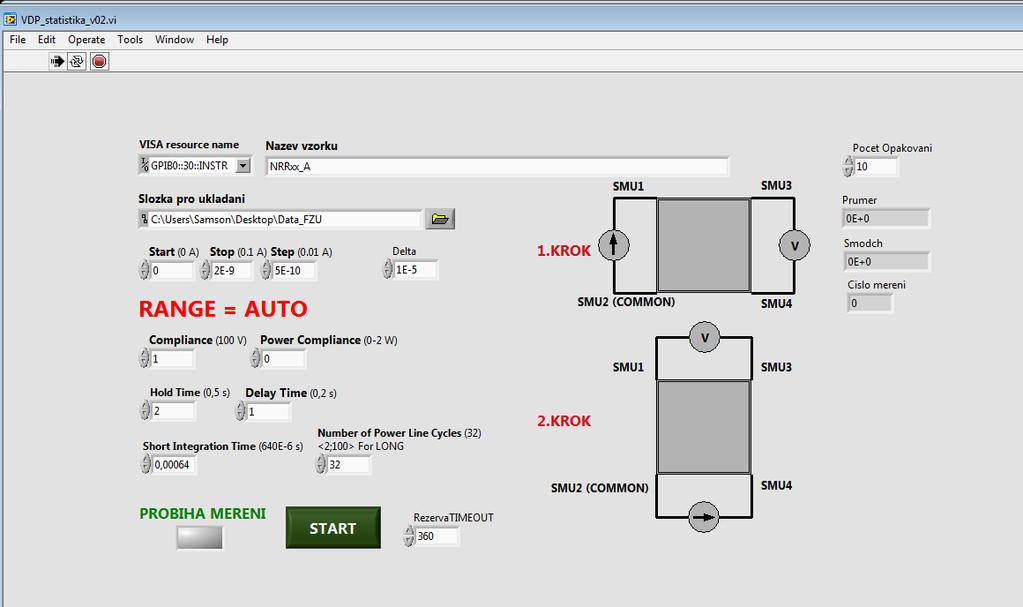Screen dimensions: 1023x607
Task: Click the Short Integration Time stepper arrows
Action: click(x=146, y=464)
